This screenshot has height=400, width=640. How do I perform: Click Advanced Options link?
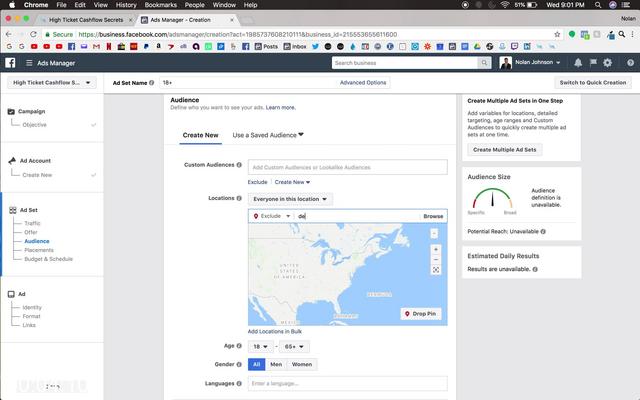point(363,82)
